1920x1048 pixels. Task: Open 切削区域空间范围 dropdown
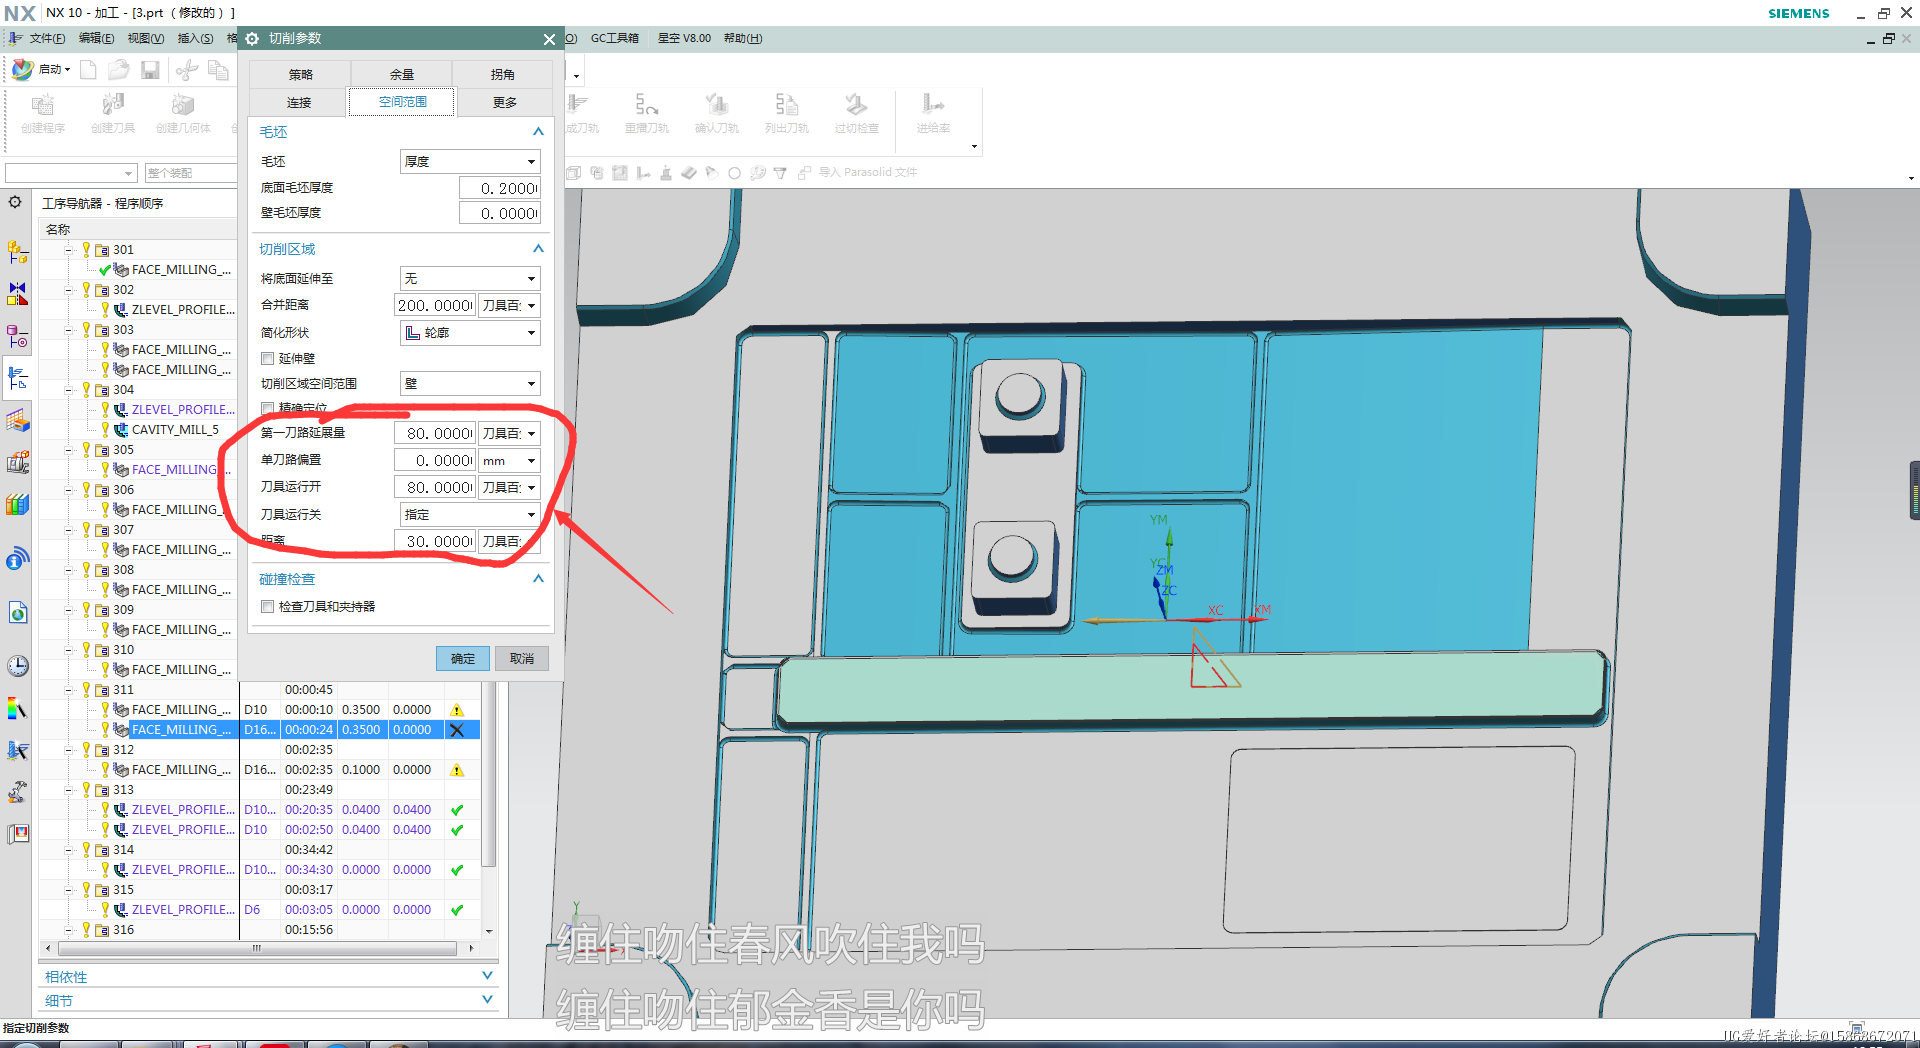click(x=470, y=383)
